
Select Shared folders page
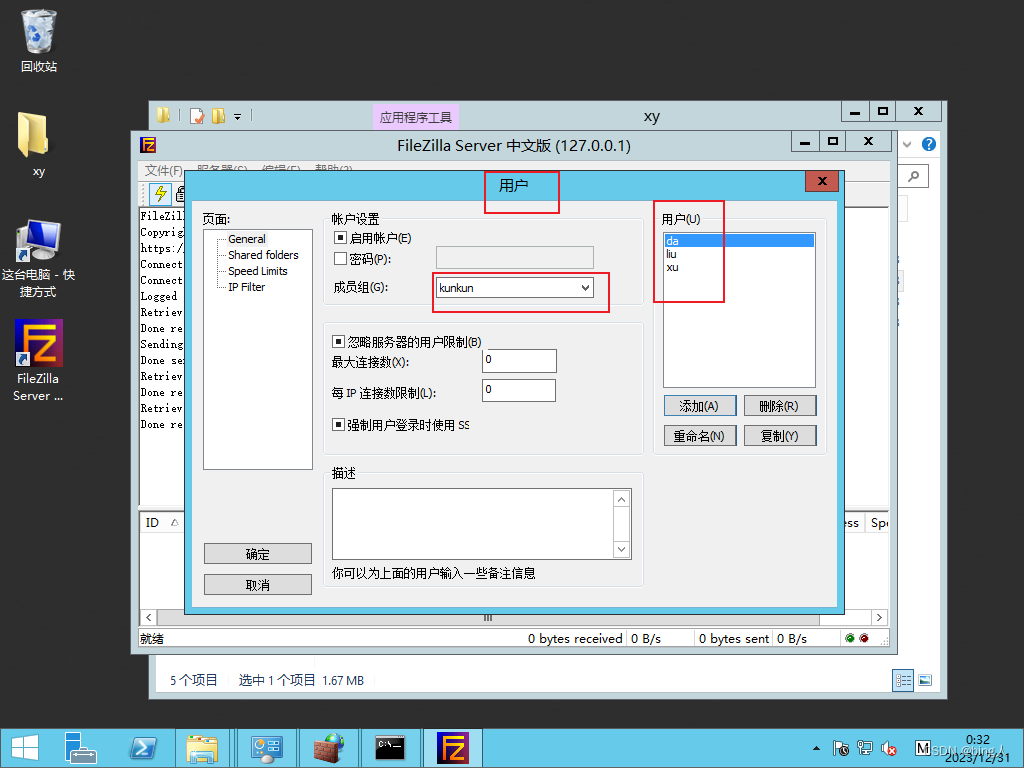click(263, 255)
